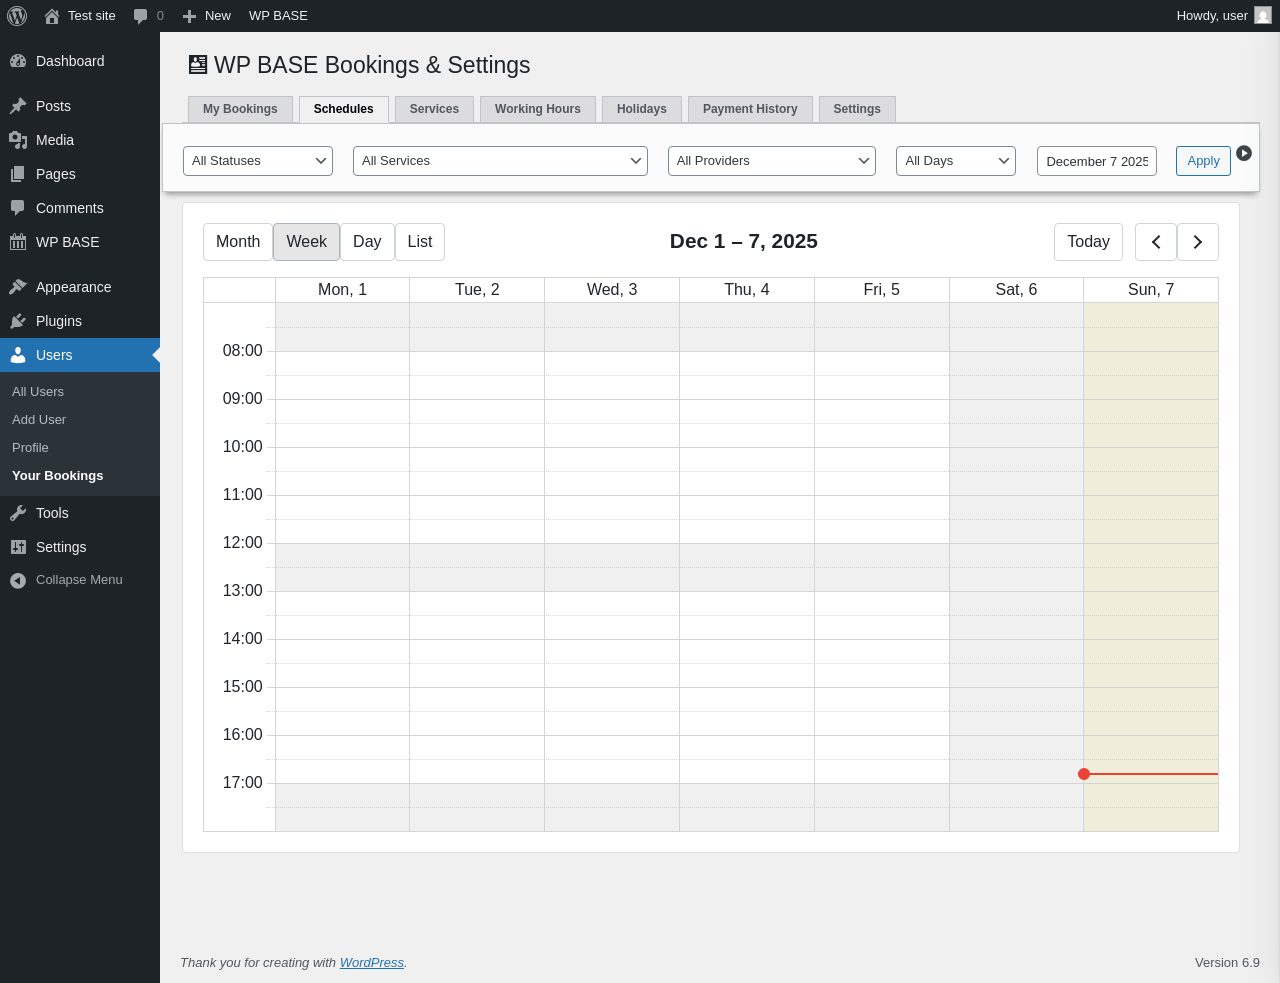Image resolution: width=1280 pixels, height=983 pixels.
Task: Open the All Statuses dropdown
Action: click(258, 161)
